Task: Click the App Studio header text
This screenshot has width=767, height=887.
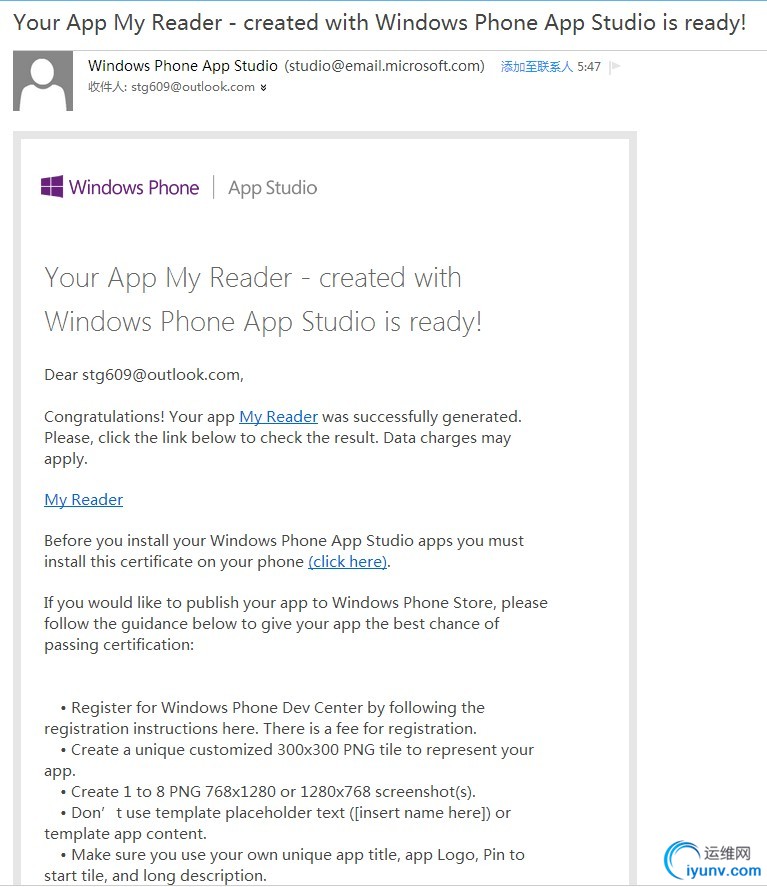Action: [x=273, y=188]
